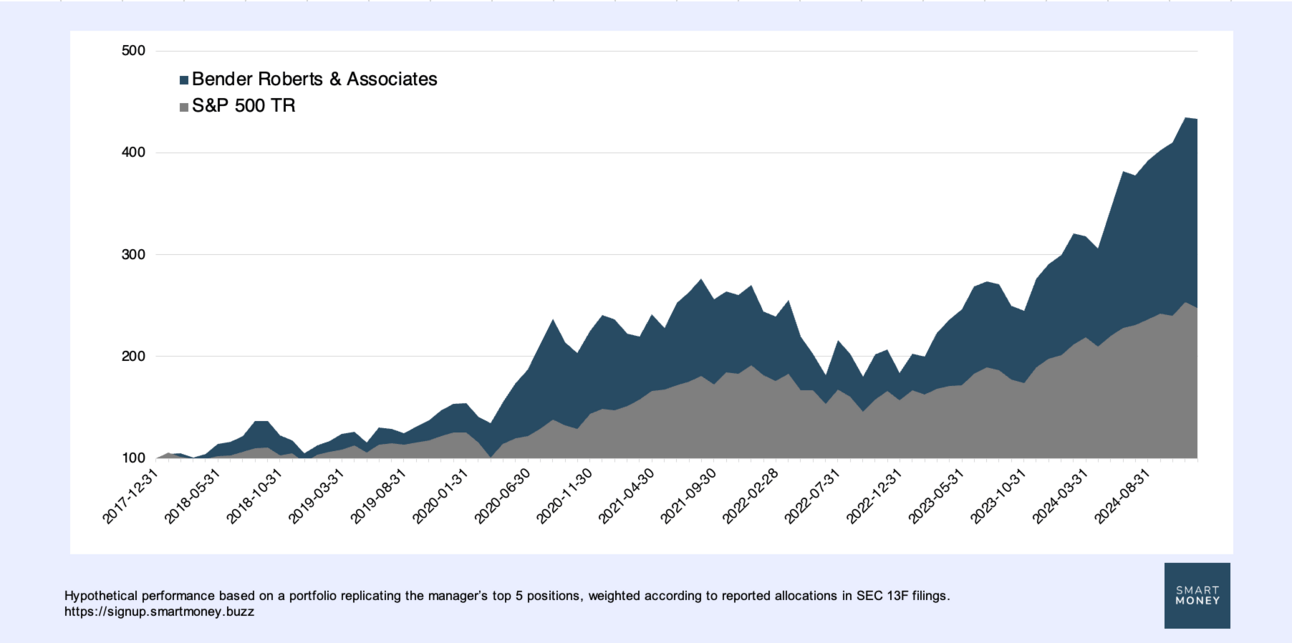Click the 2018-05-31 date label
The width and height of the screenshot is (1292, 643).
193,495
